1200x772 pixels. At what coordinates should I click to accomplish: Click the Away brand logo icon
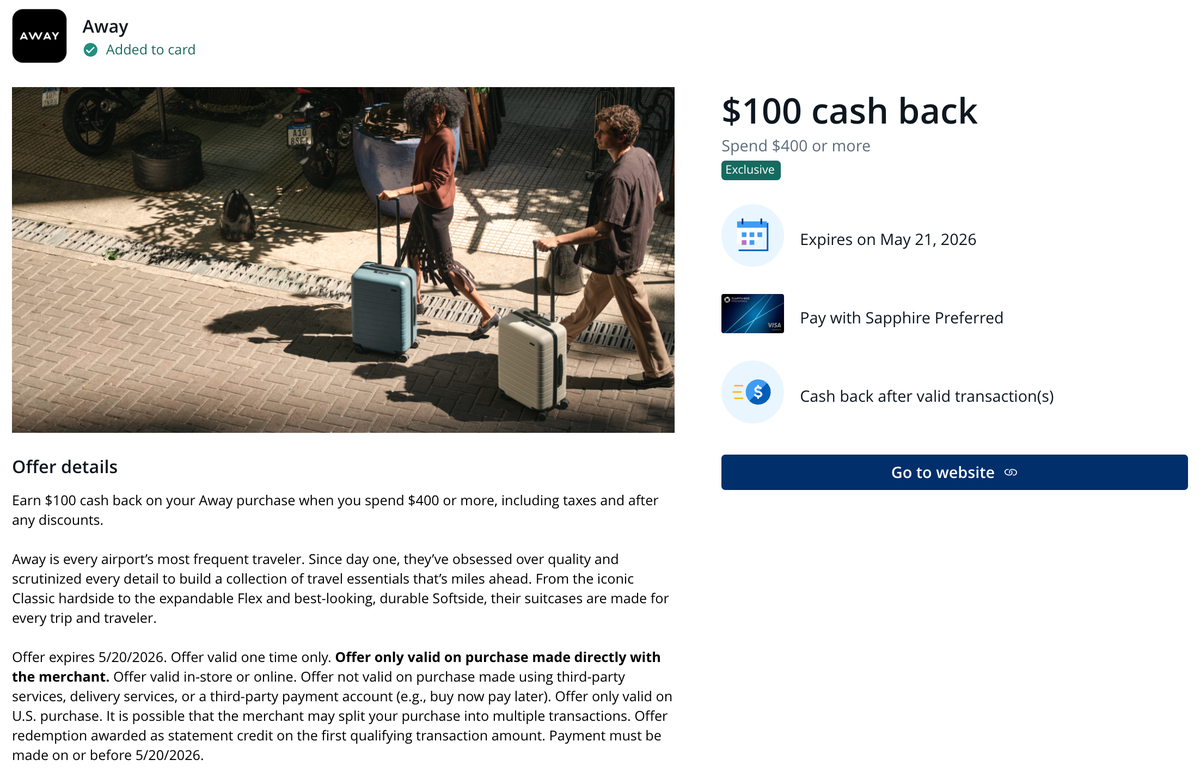click(x=39, y=36)
